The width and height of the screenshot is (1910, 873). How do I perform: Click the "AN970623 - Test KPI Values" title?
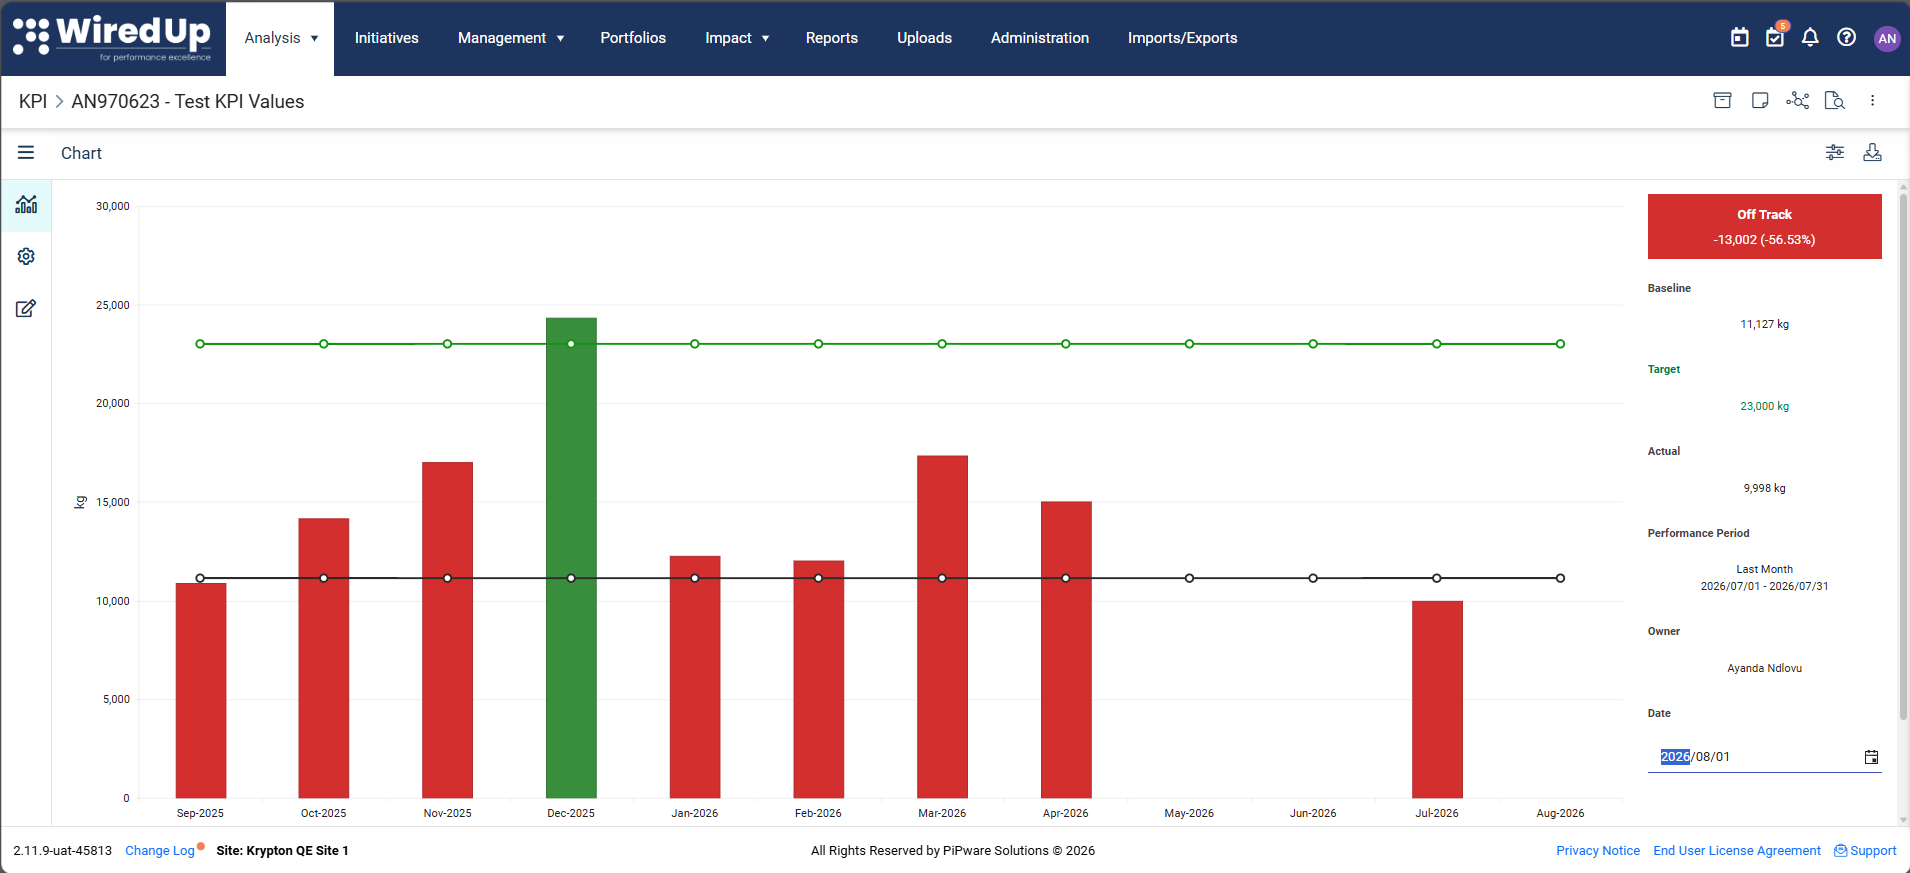pyautogui.click(x=188, y=101)
